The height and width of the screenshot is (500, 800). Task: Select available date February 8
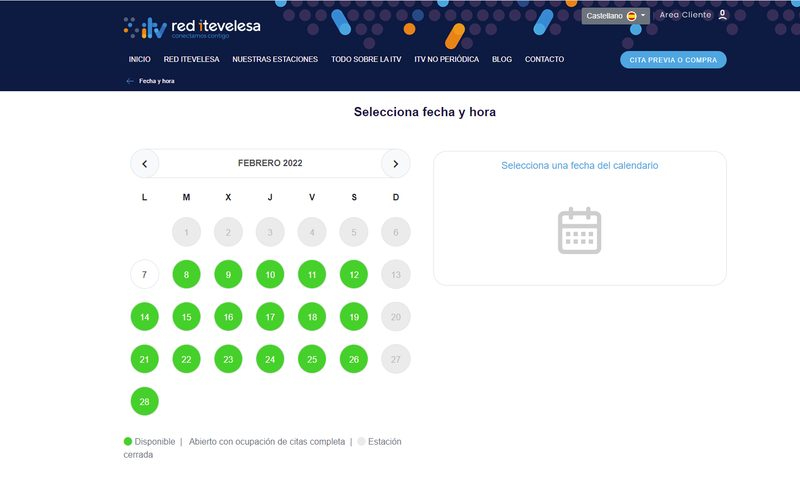tap(186, 274)
